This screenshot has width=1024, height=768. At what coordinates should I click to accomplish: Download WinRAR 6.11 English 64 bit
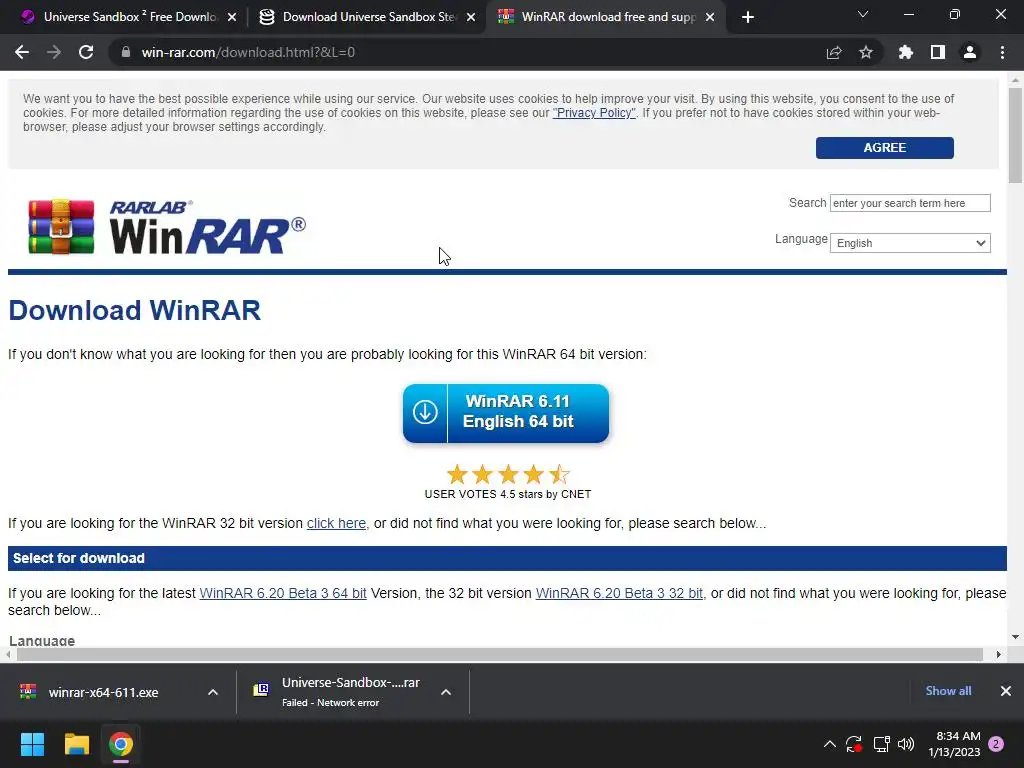click(505, 413)
